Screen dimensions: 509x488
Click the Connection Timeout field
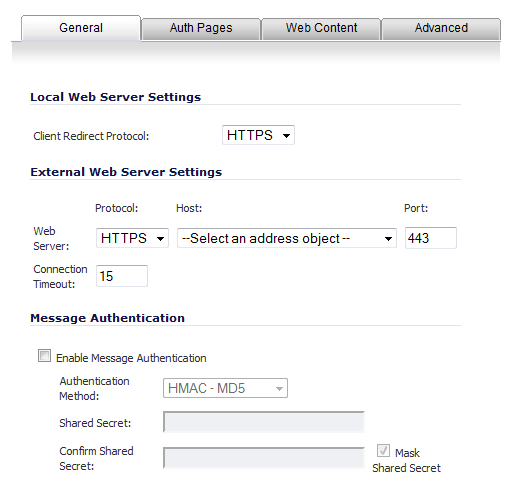tap(122, 276)
